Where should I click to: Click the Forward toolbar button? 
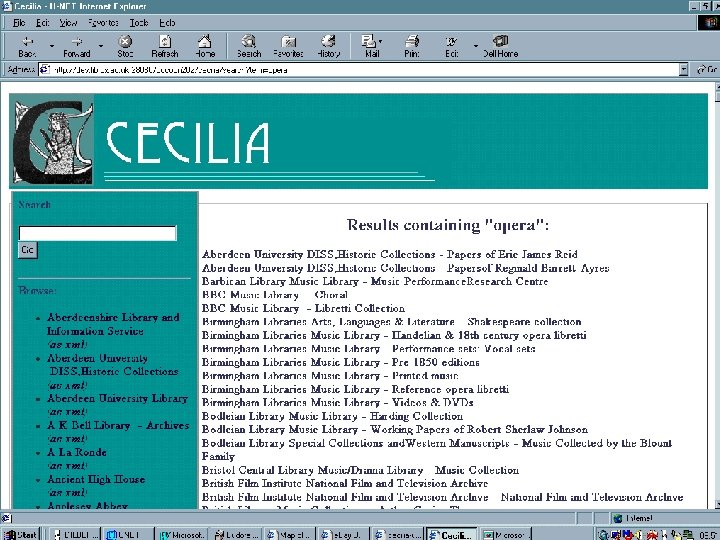pos(77,46)
